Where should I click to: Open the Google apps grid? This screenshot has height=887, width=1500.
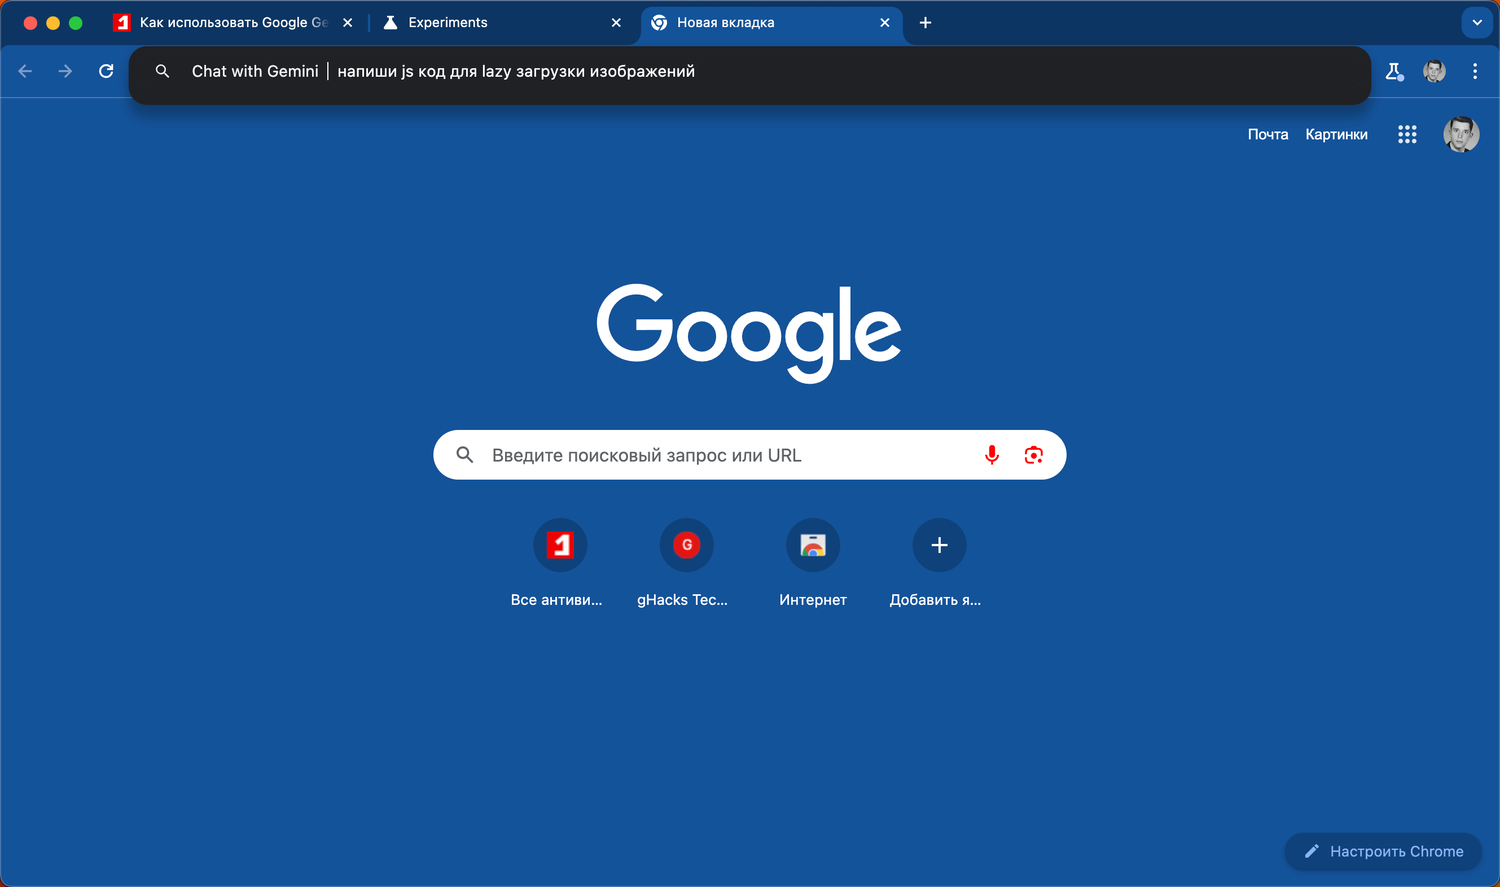click(1407, 134)
